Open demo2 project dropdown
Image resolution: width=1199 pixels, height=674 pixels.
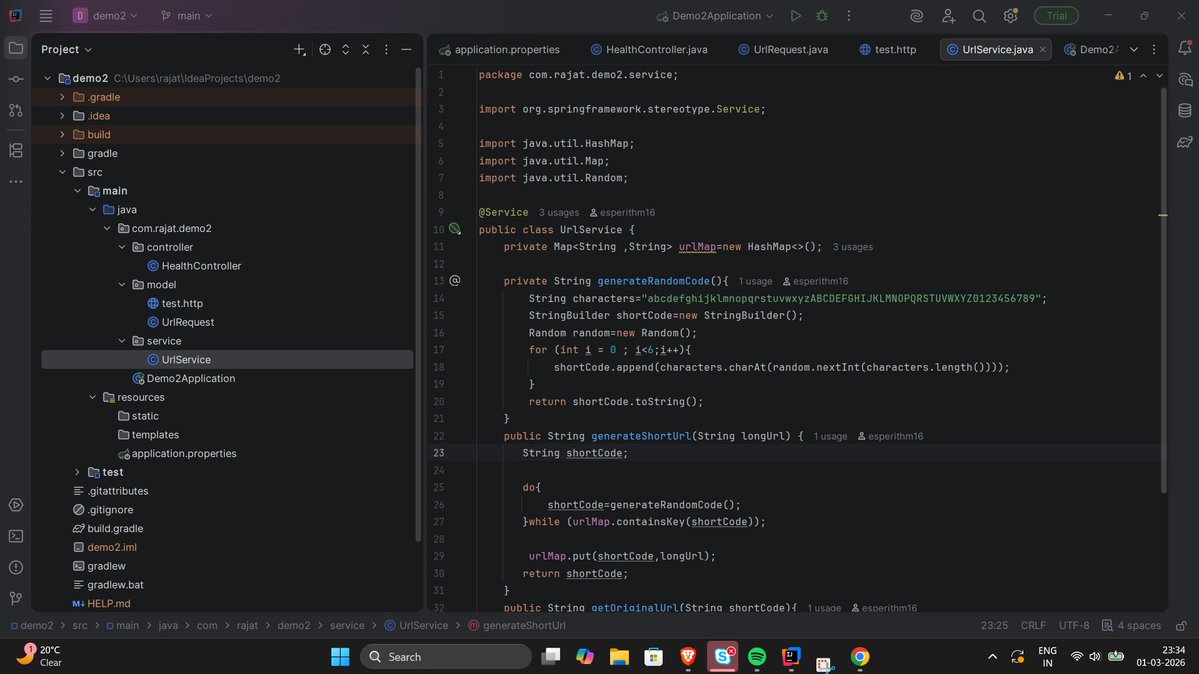(106, 15)
